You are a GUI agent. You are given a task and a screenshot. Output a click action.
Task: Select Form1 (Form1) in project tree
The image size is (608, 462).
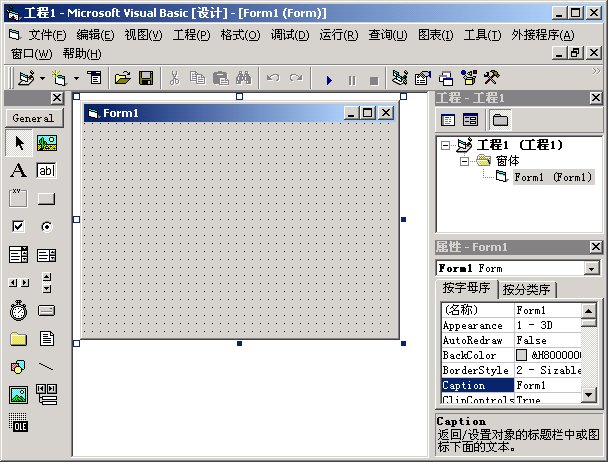(x=553, y=177)
